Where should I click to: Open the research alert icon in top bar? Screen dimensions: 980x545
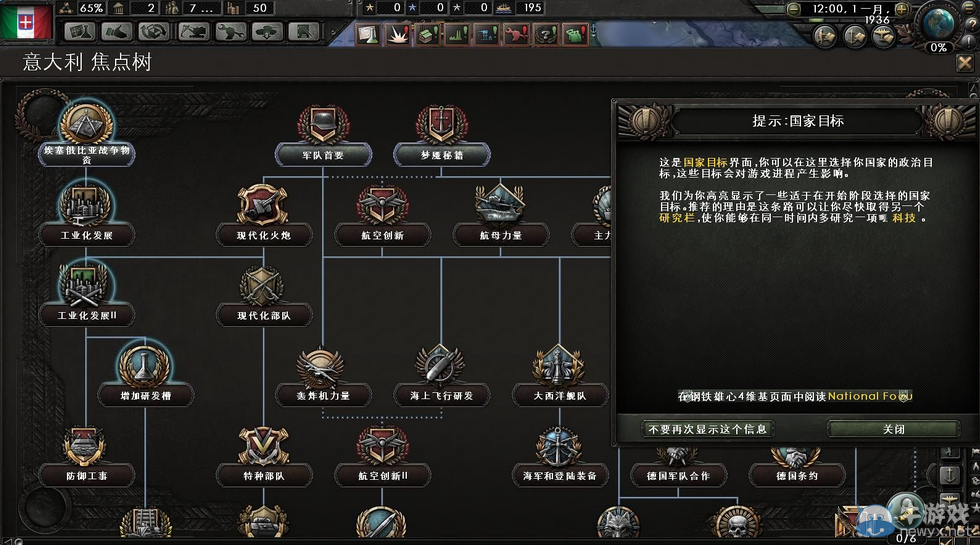coord(369,34)
